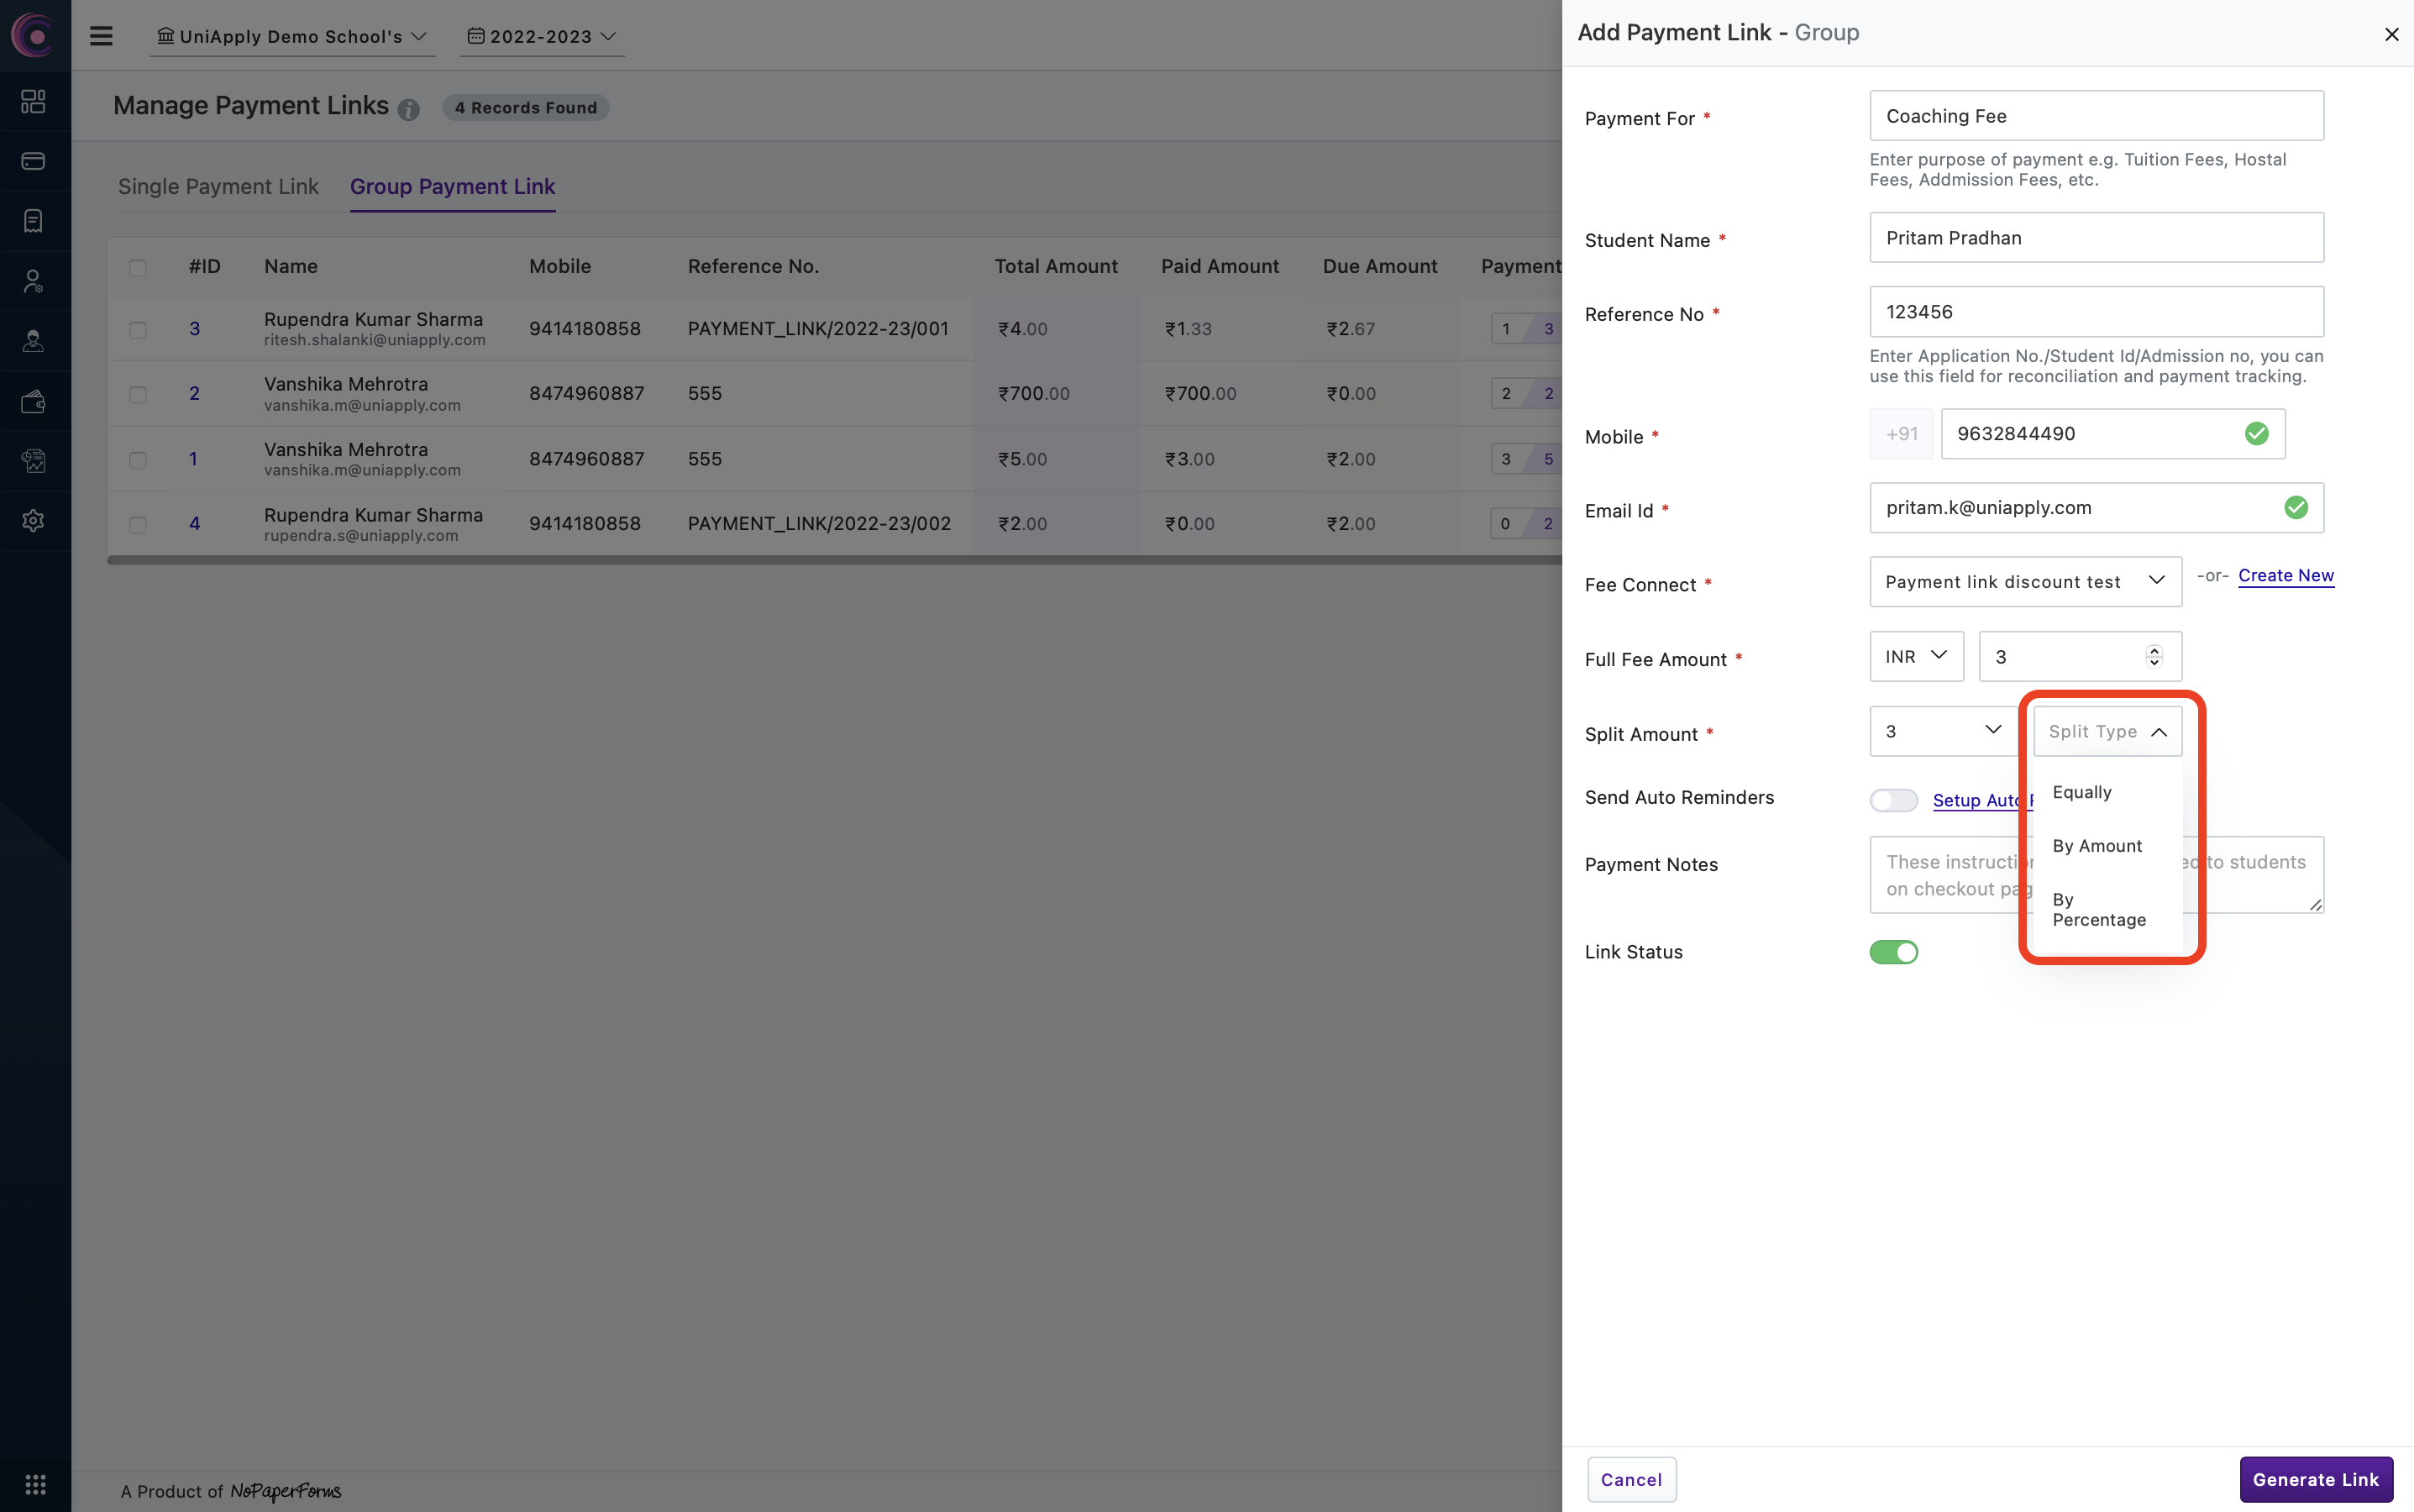Click the Email Id input field
Screen dimensions: 2414x1512
[x=2096, y=508]
